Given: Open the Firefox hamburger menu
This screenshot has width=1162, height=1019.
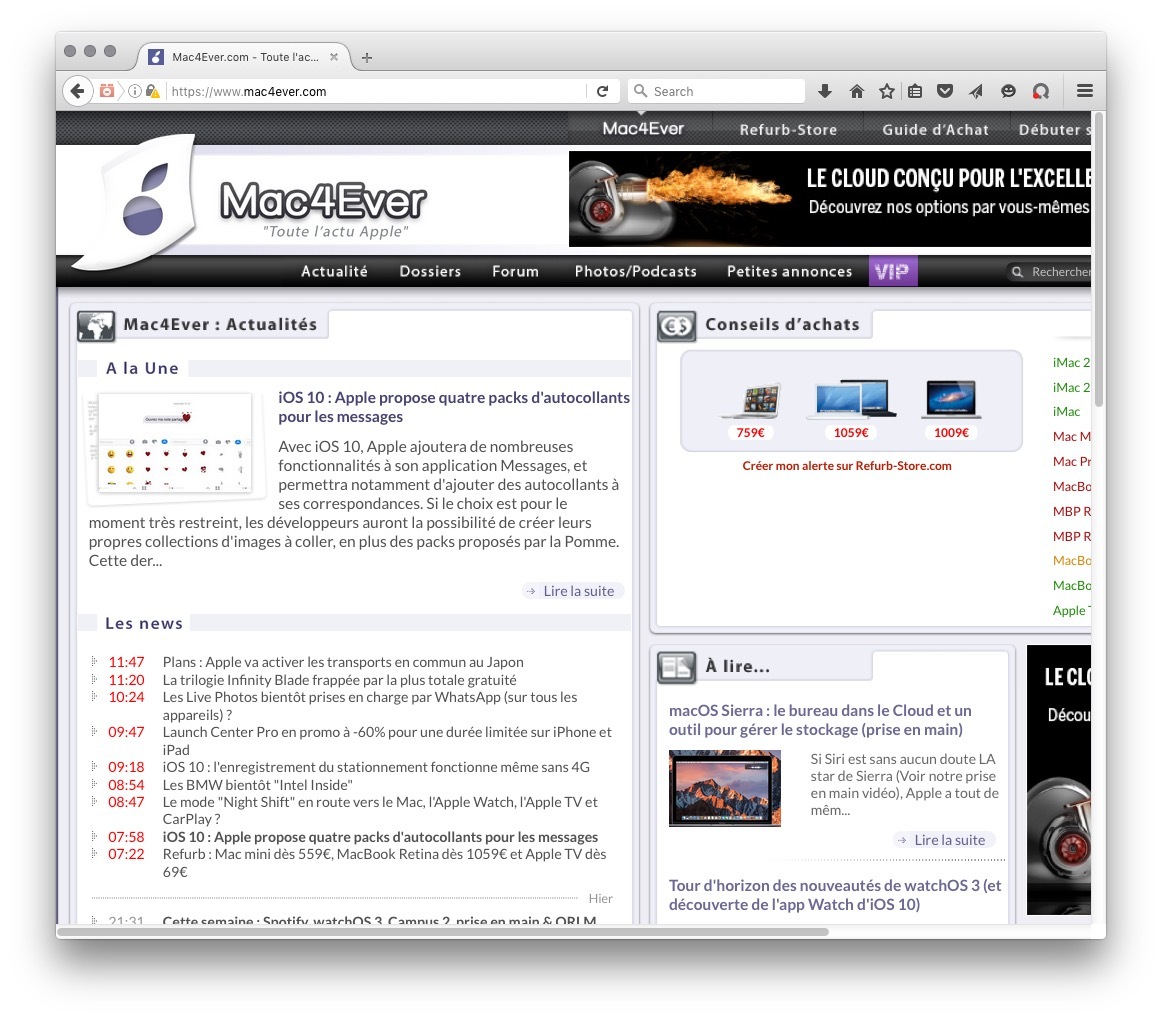Looking at the screenshot, I should click(1084, 90).
